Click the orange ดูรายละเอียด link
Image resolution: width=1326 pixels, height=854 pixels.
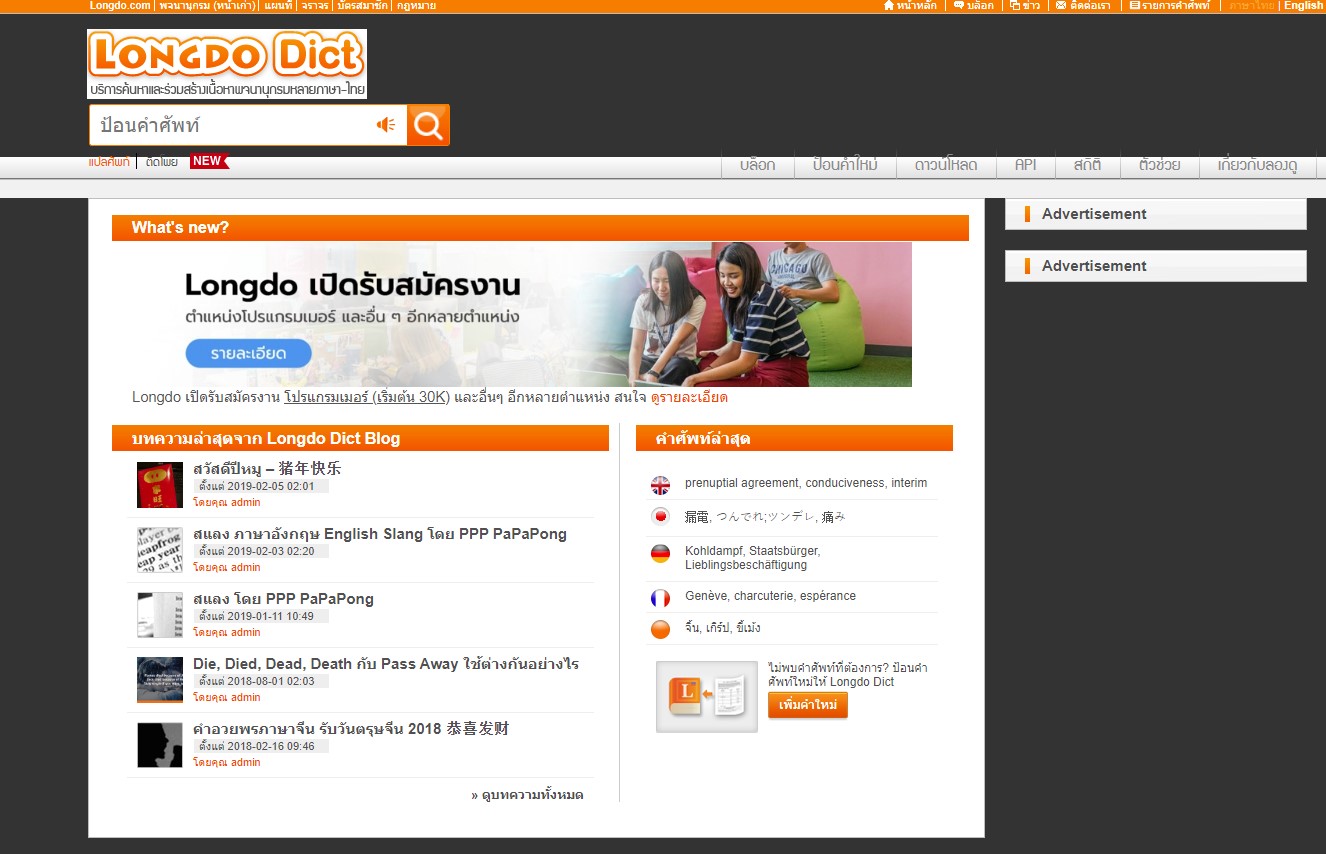click(689, 397)
